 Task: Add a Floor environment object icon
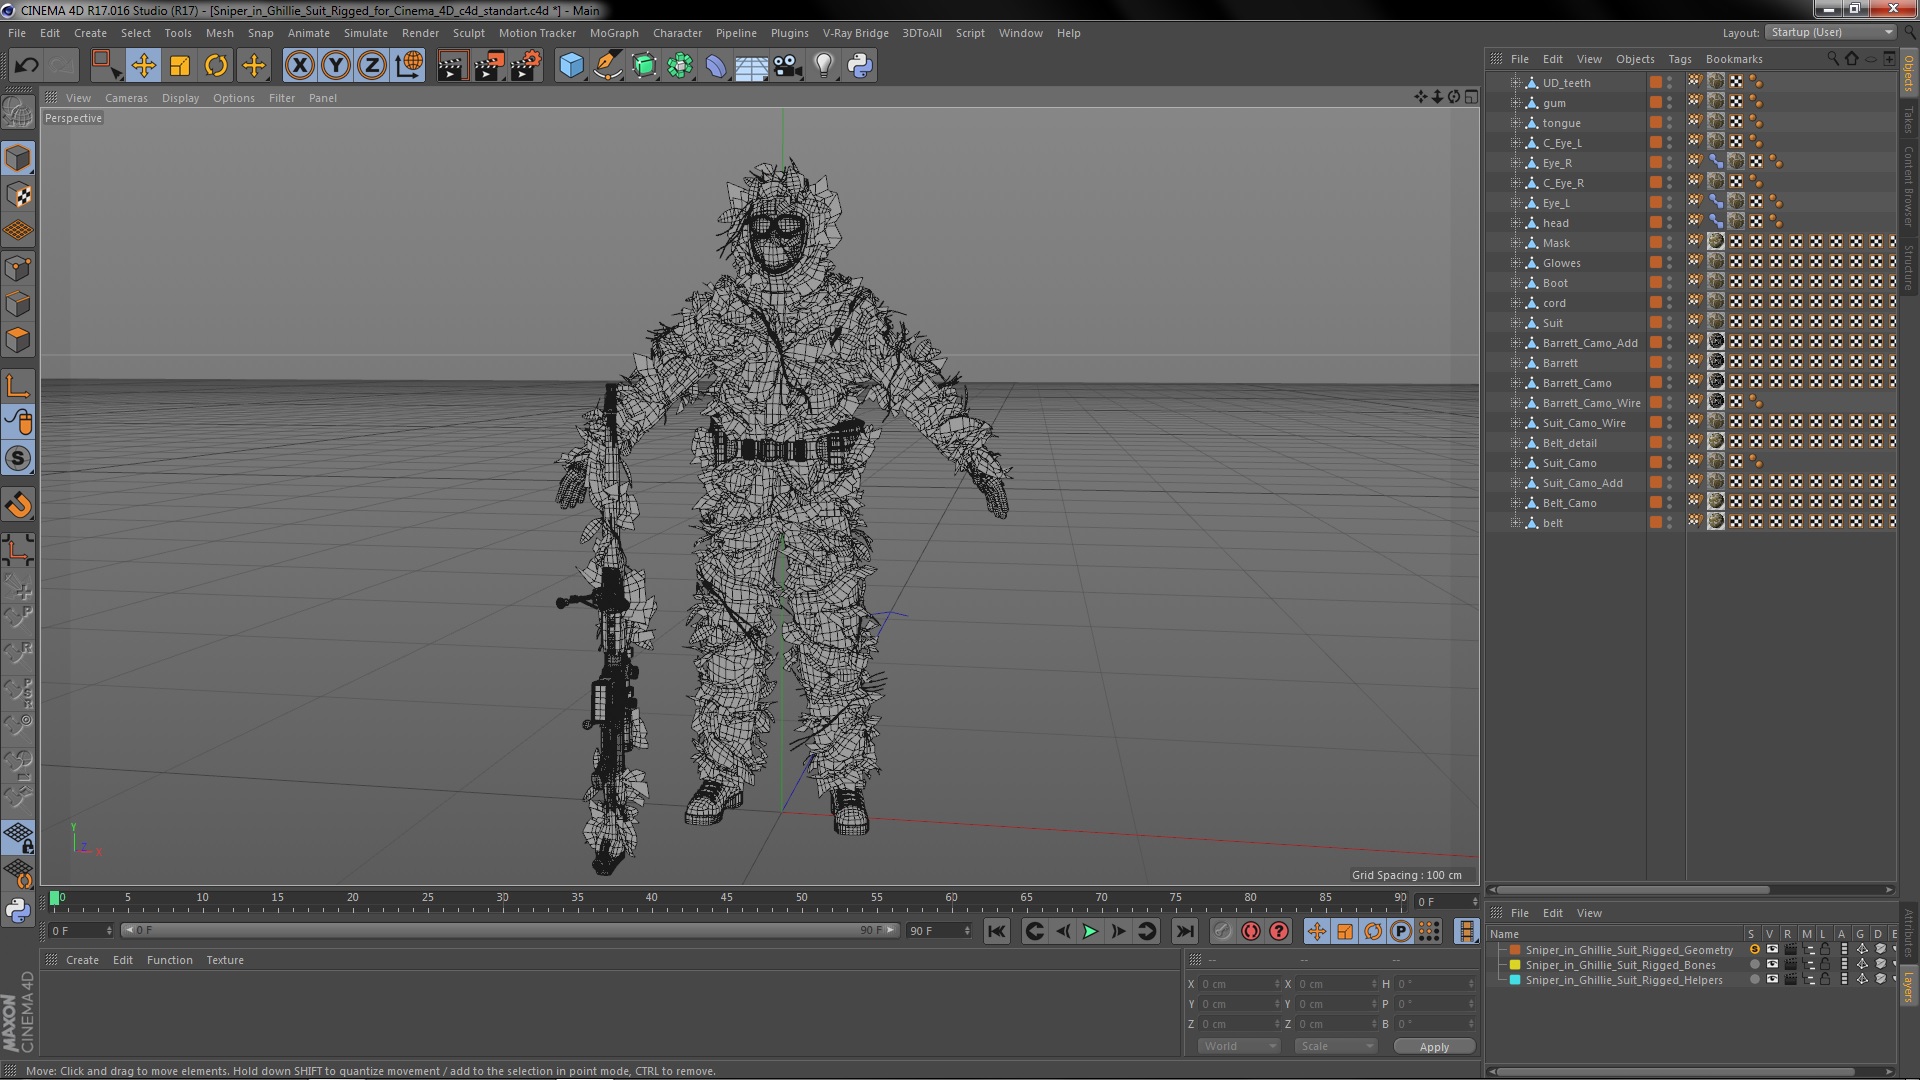pyautogui.click(x=752, y=66)
